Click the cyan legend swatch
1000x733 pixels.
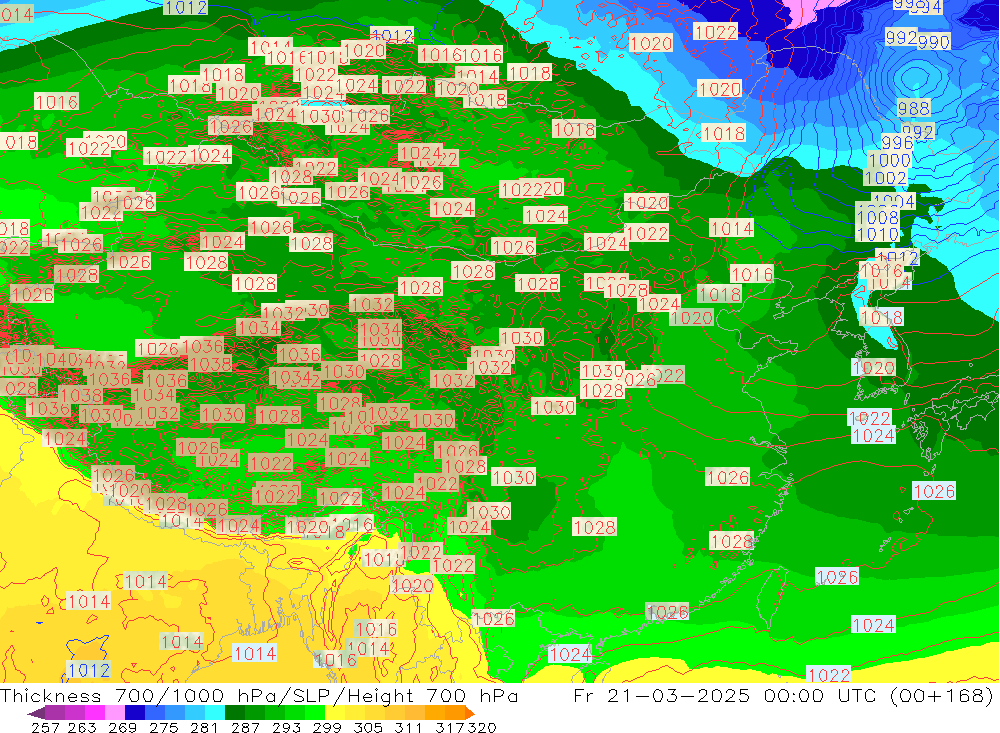pos(214,713)
